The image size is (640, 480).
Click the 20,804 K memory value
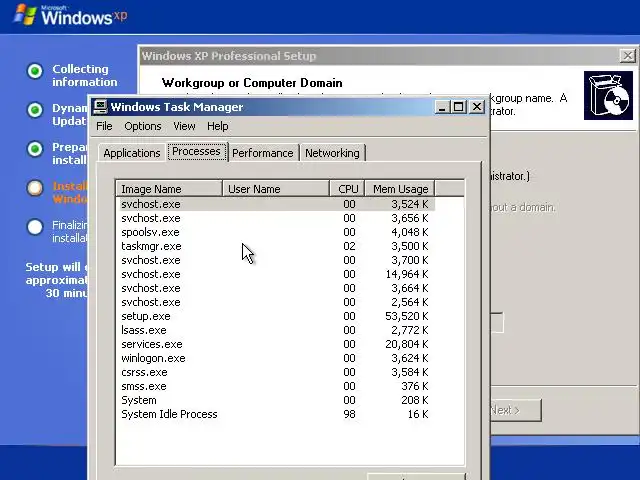[407, 344]
